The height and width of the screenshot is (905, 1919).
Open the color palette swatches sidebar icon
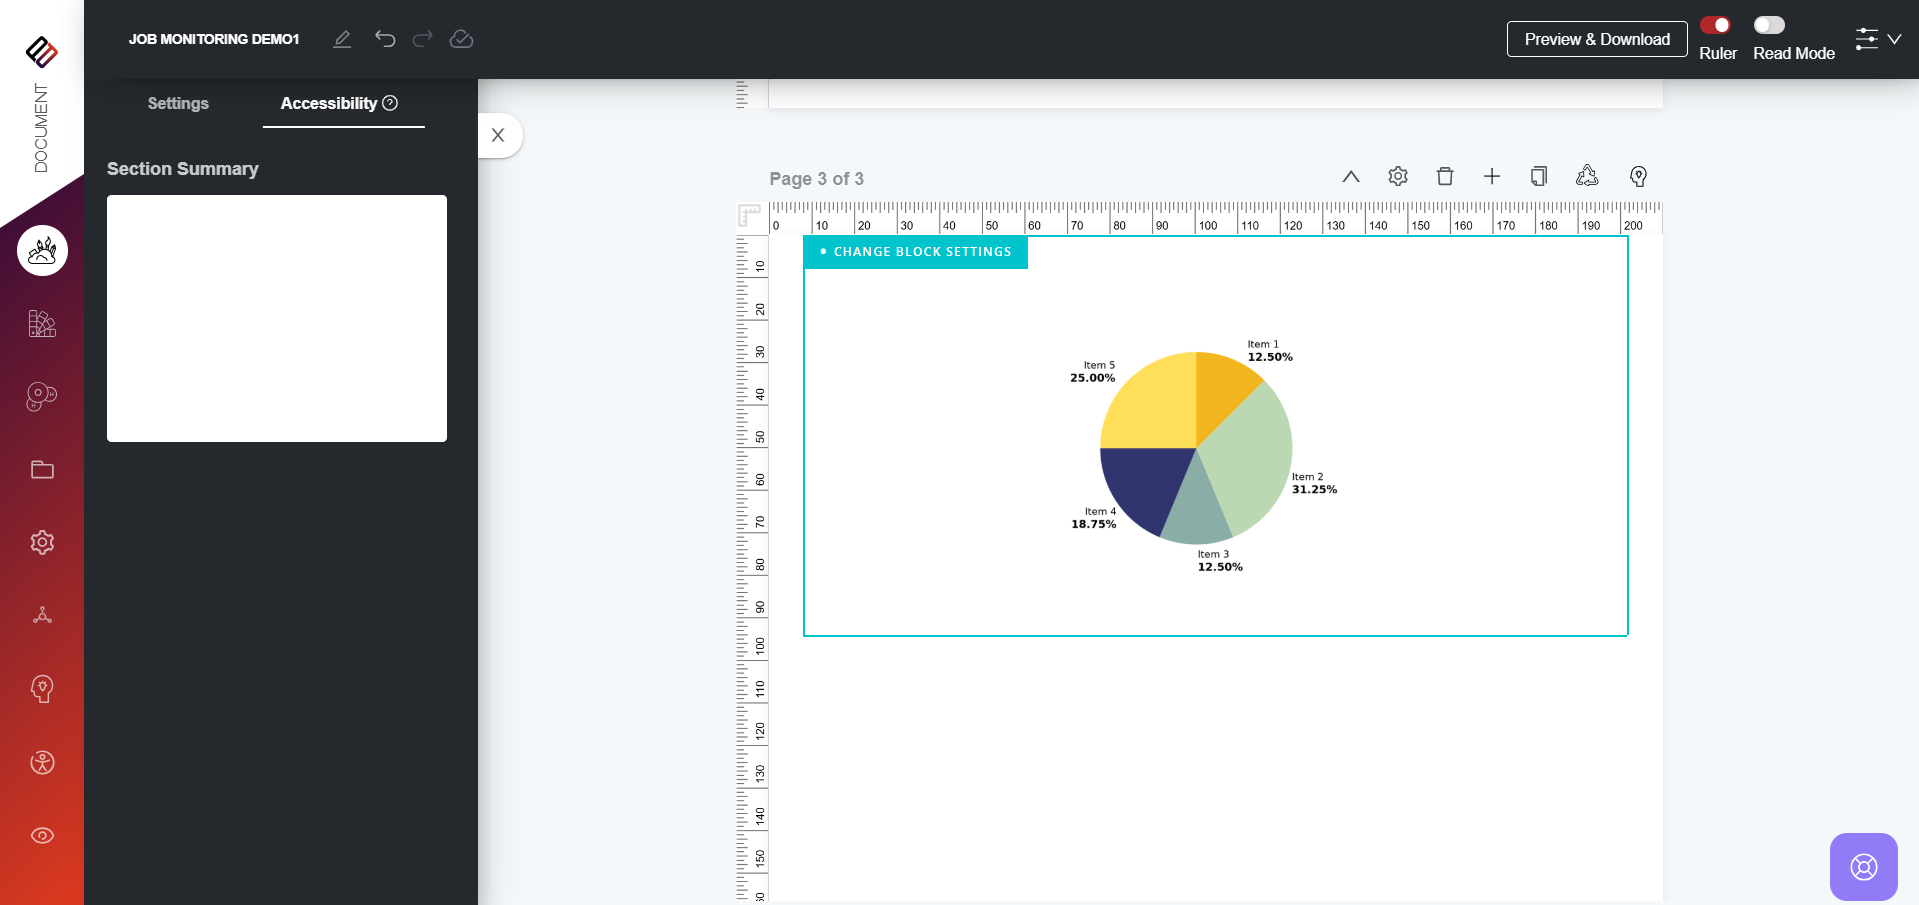(42, 324)
